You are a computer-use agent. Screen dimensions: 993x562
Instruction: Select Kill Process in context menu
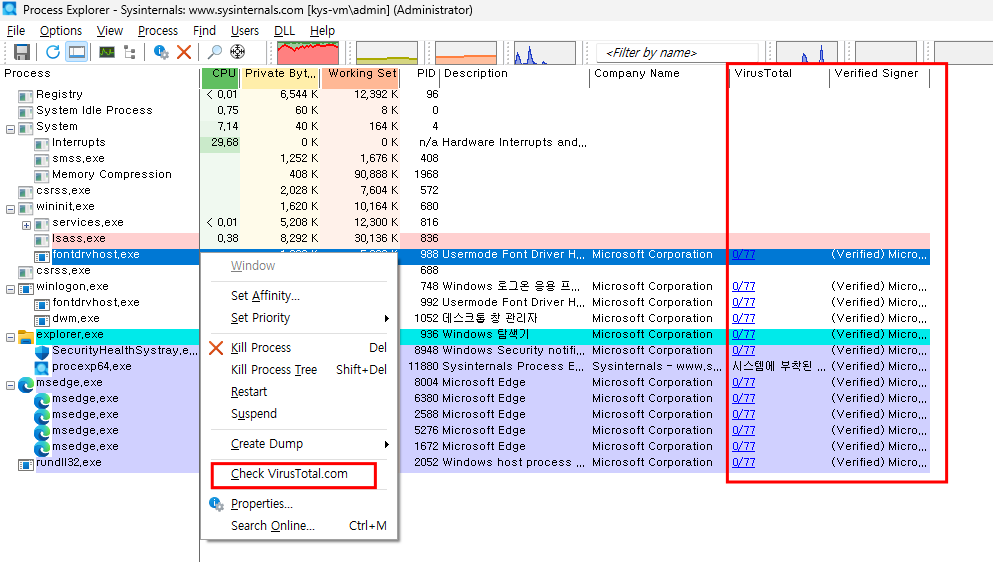coord(299,348)
